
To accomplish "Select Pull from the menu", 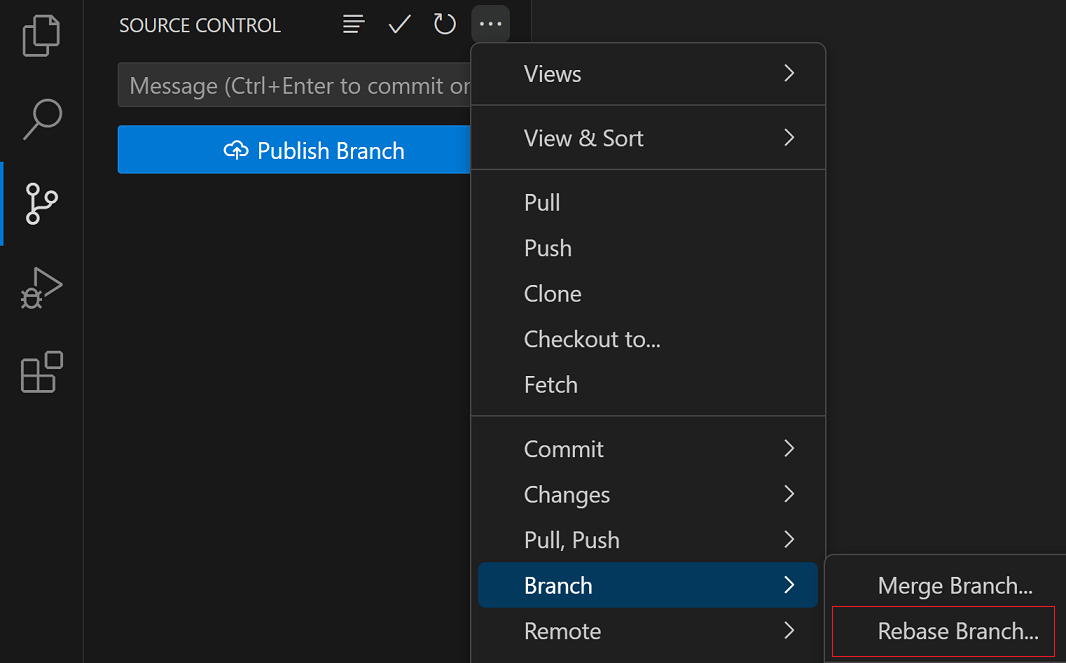I will [648, 203].
